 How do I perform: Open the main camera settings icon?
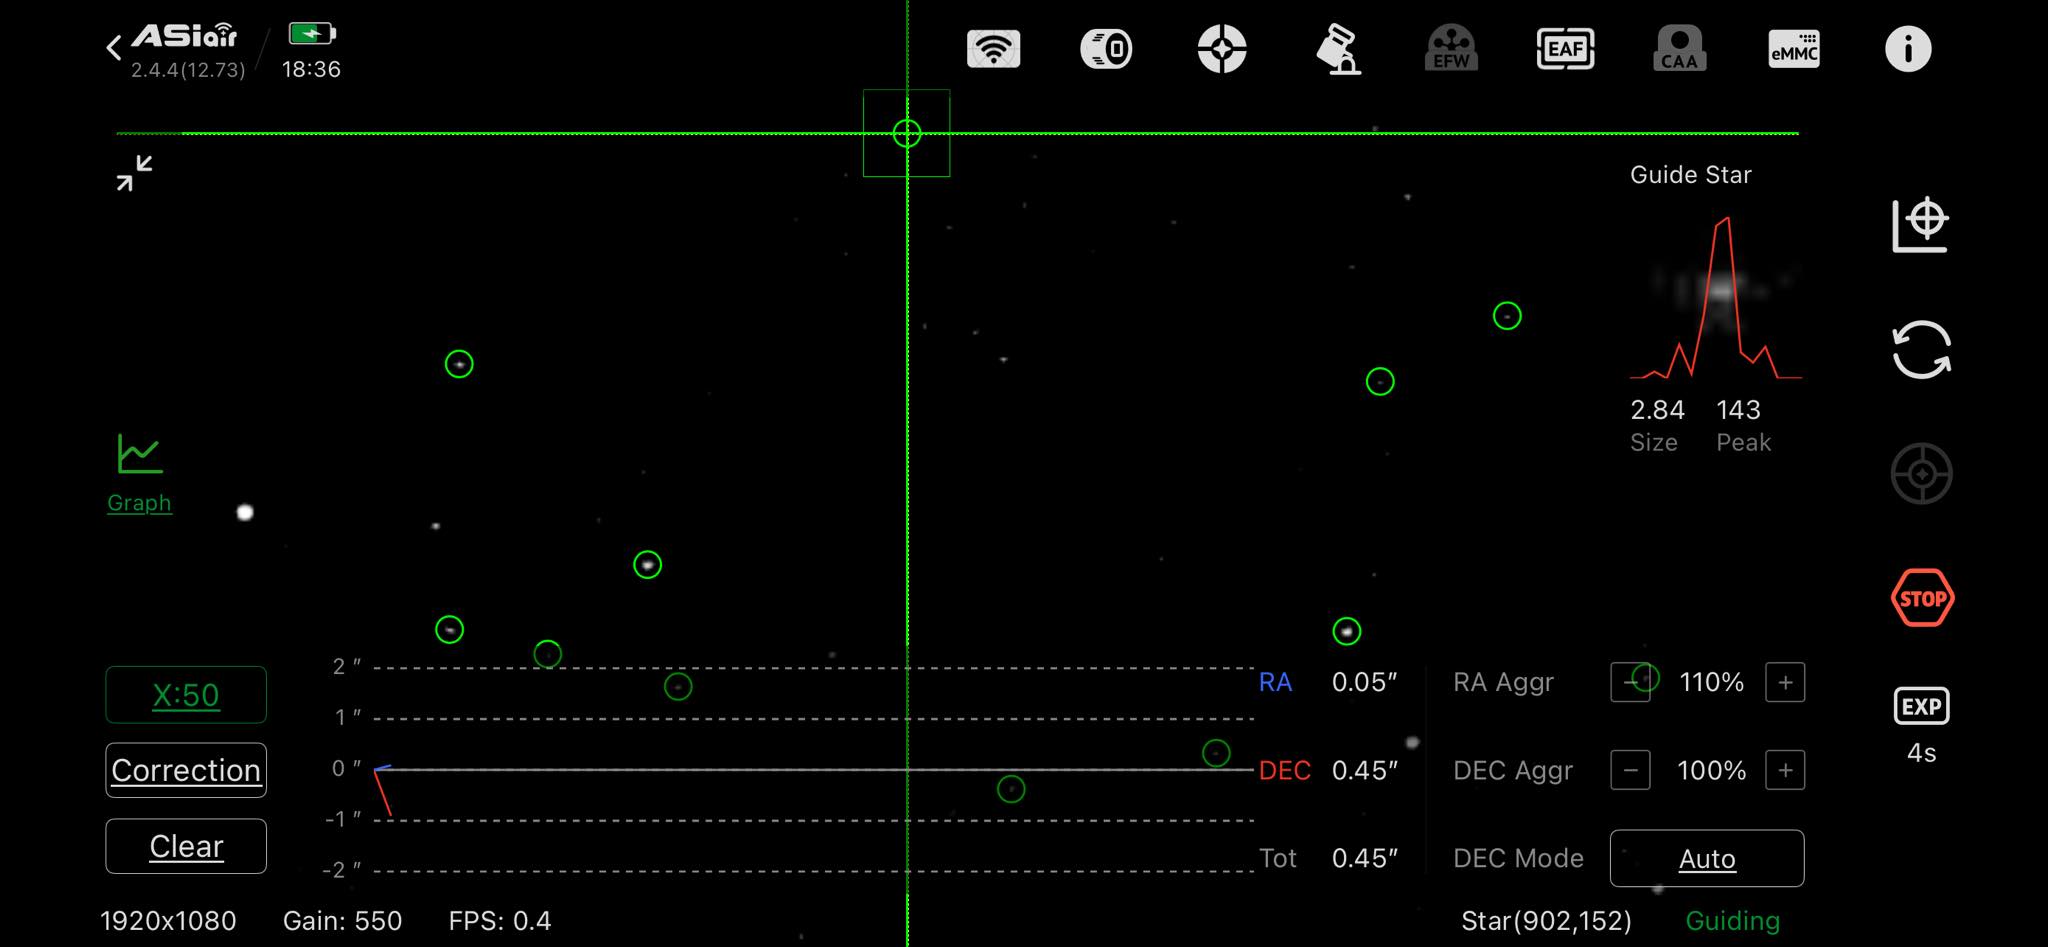[1106, 49]
